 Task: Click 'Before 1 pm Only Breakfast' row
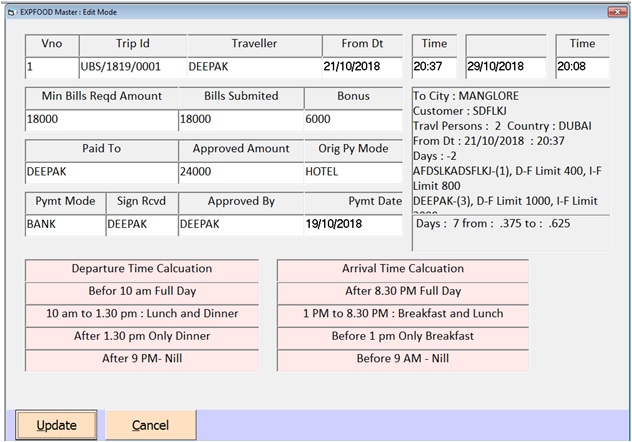pyautogui.click(x=403, y=338)
